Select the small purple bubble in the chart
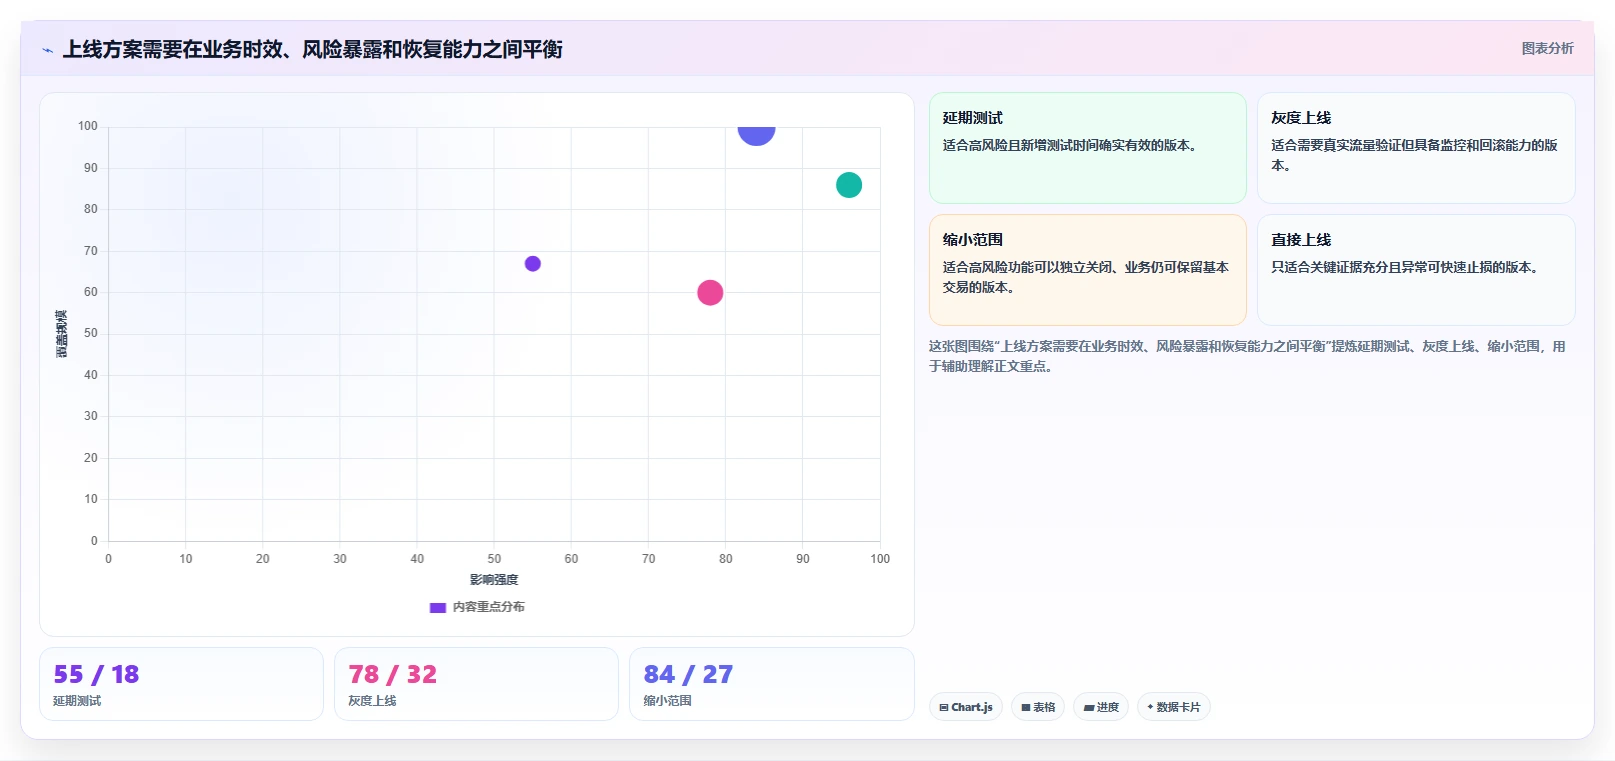 pos(533,264)
